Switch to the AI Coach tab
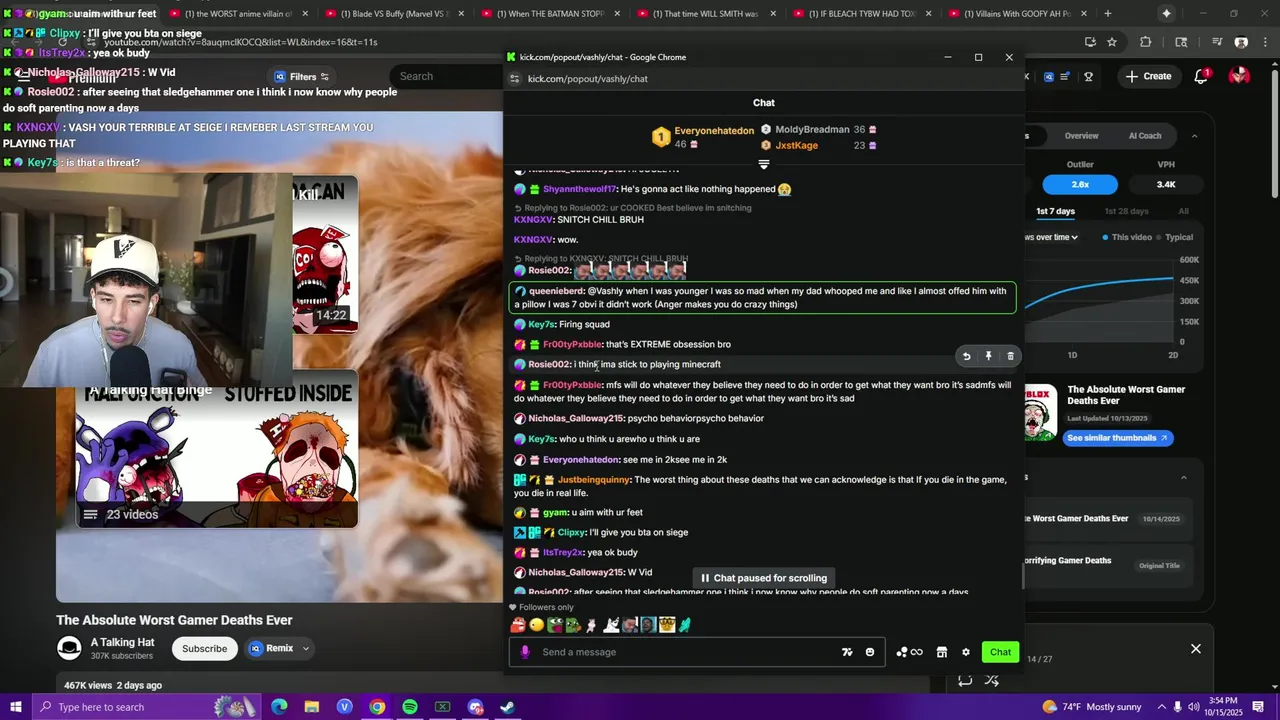This screenshot has height=720, width=1280. [x=1145, y=136]
